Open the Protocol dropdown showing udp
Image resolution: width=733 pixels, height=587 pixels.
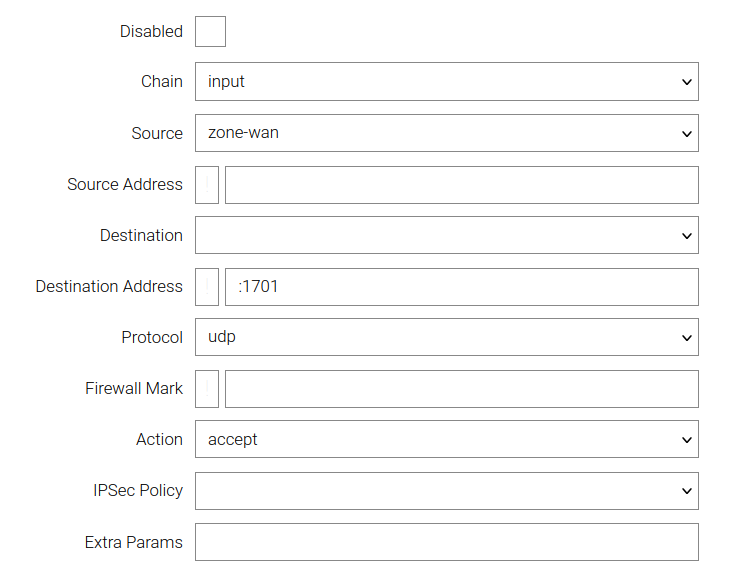(x=446, y=338)
